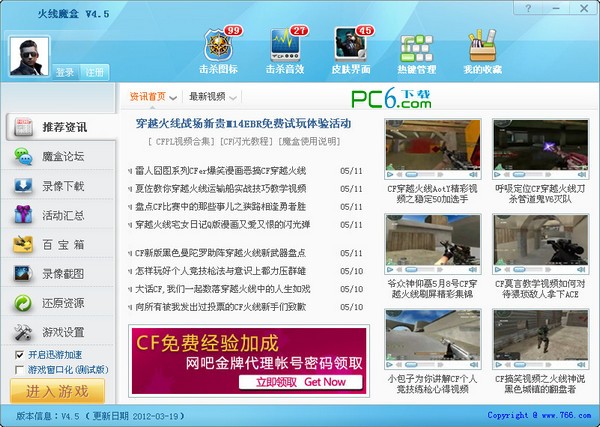The width and height of the screenshot is (600, 427).
Task: Open 百宝箱 treasure box in sidebar
Action: (x=58, y=244)
